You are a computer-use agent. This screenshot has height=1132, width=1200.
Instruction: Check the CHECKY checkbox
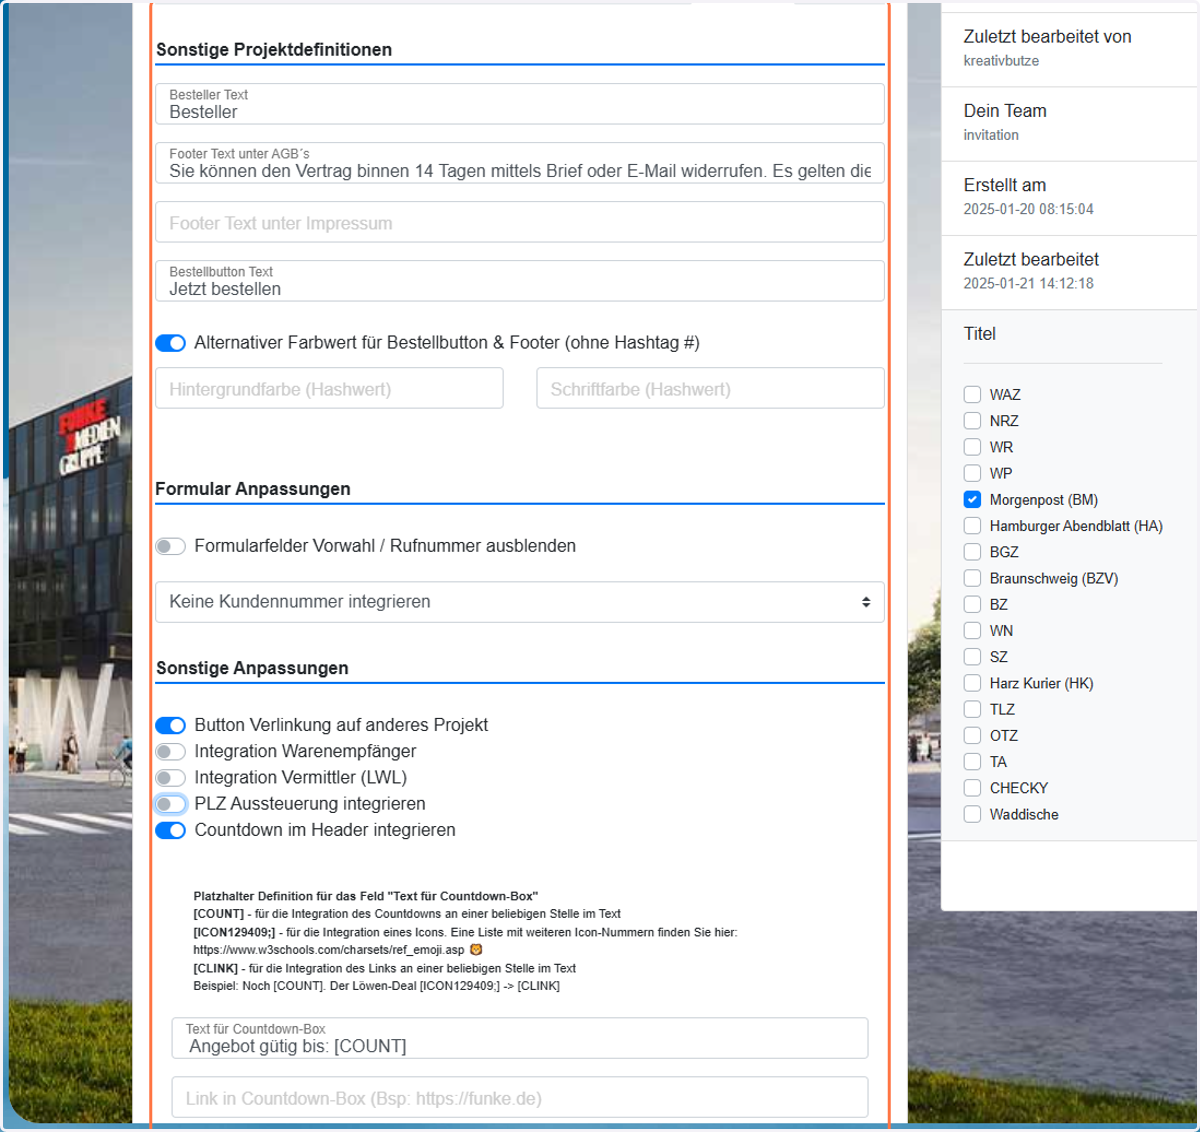click(x=972, y=788)
